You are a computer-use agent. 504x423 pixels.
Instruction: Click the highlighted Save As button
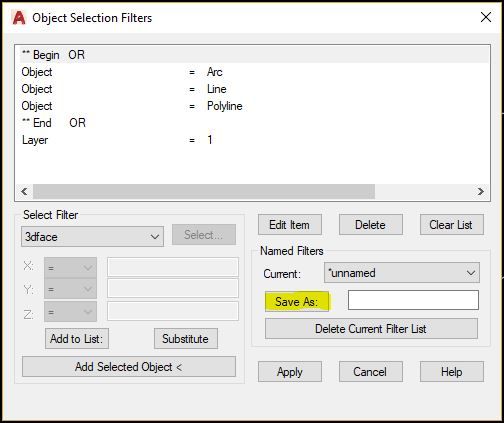[297, 302]
